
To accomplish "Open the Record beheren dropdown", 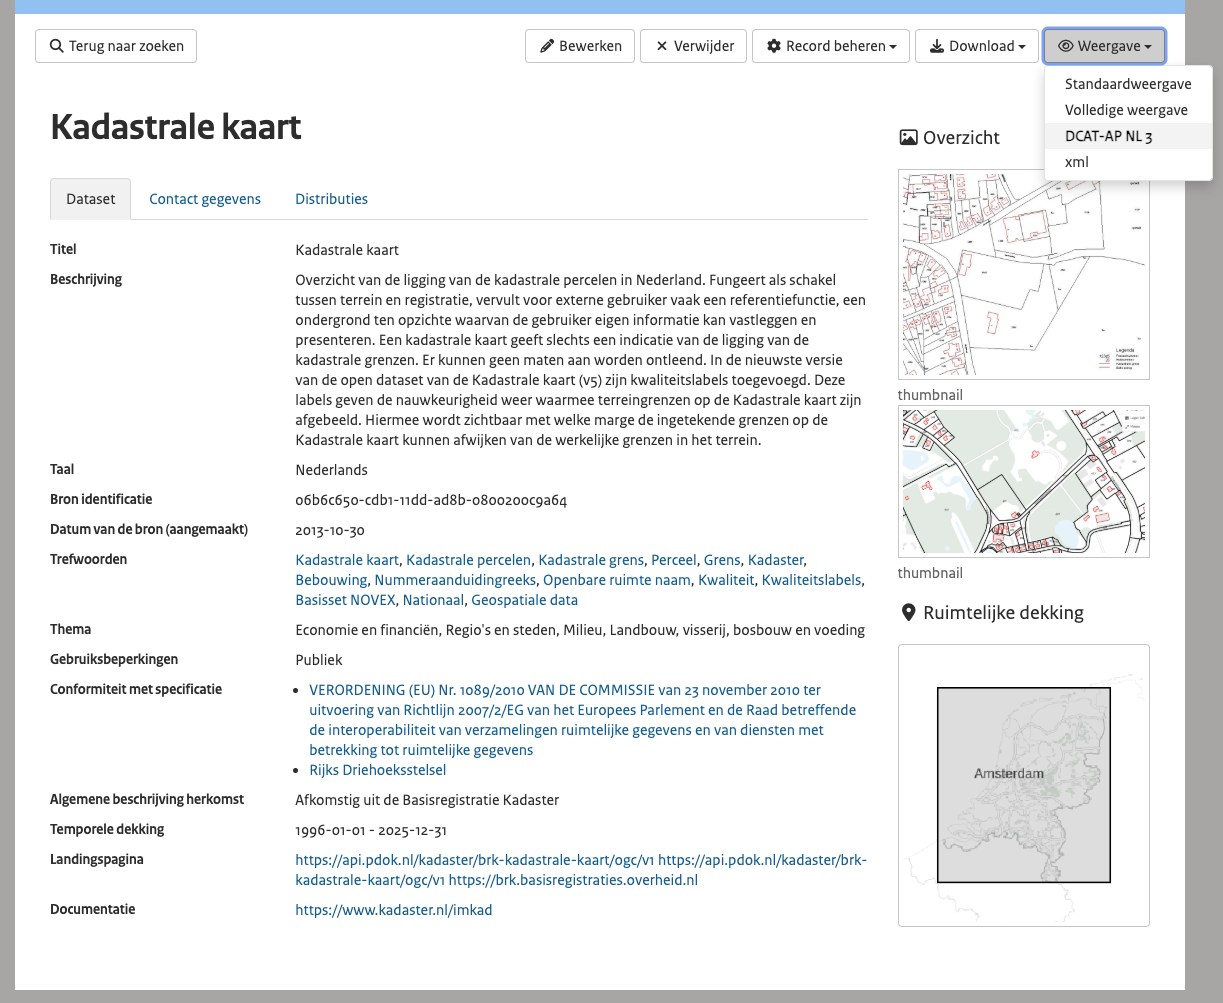I will [x=831, y=46].
